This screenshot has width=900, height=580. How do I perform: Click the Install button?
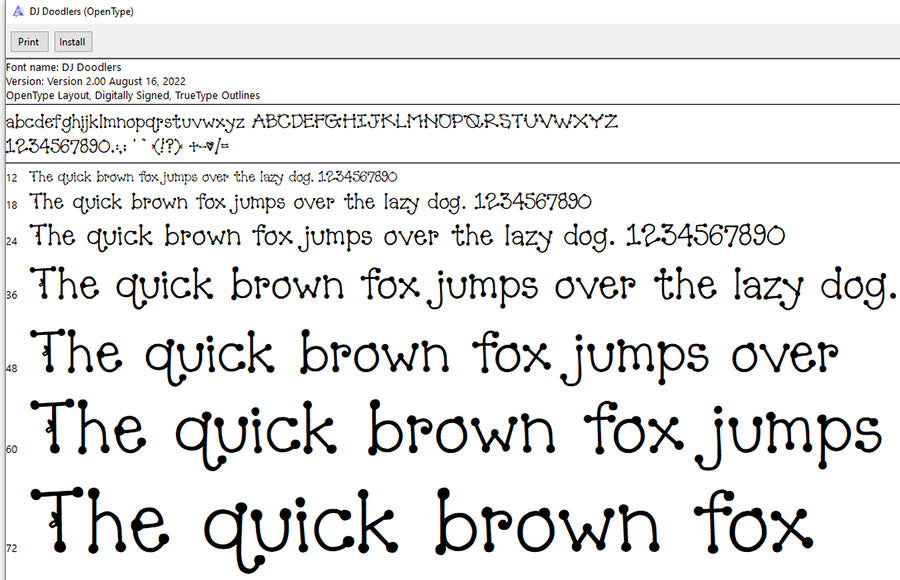point(72,42)
